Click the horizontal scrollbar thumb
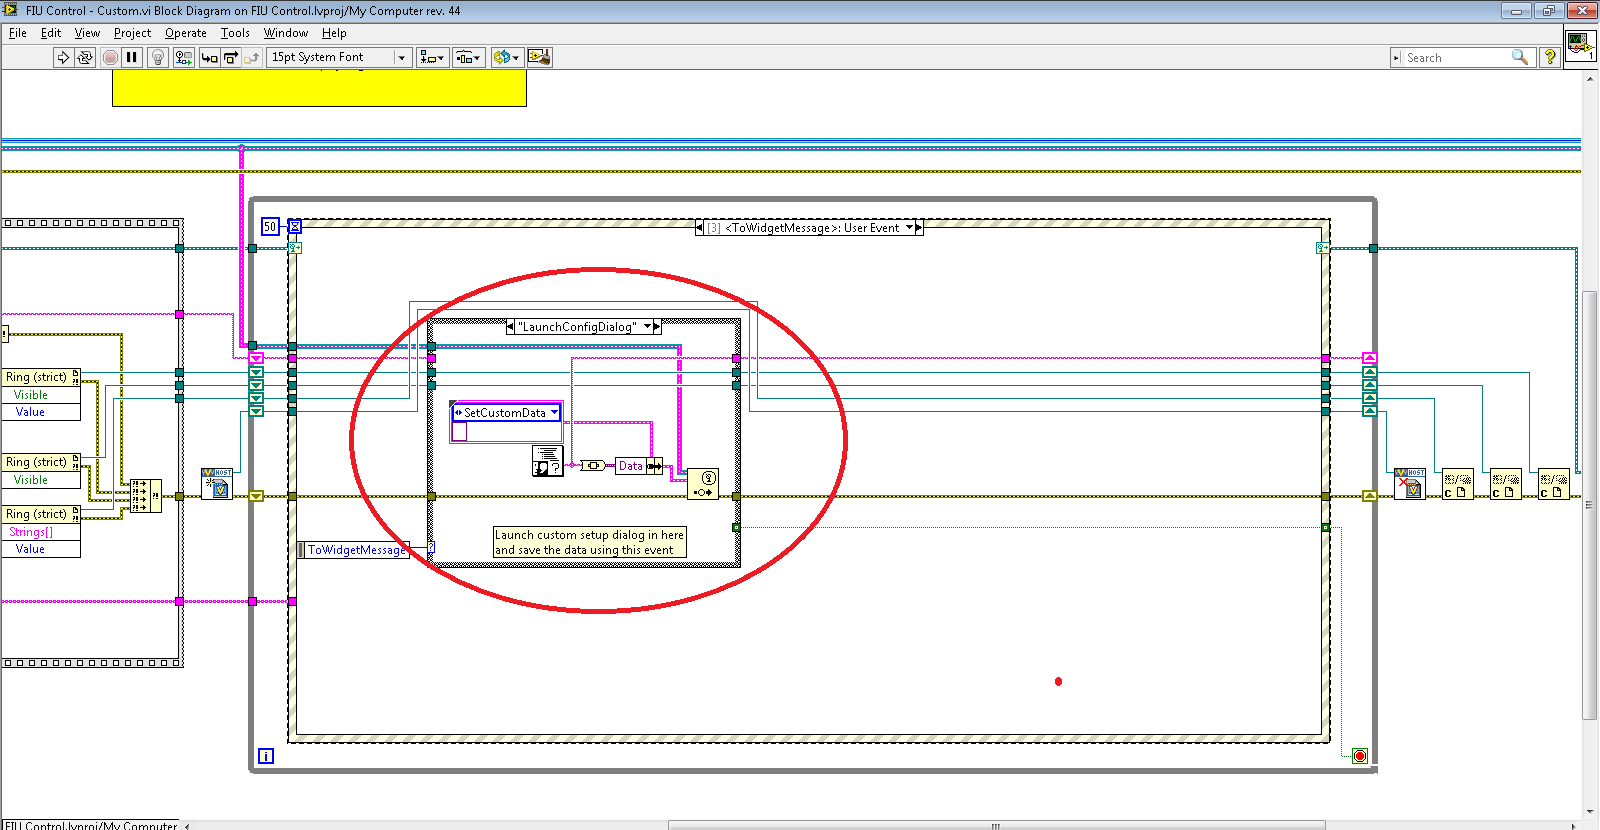 [x=996, y=825]
